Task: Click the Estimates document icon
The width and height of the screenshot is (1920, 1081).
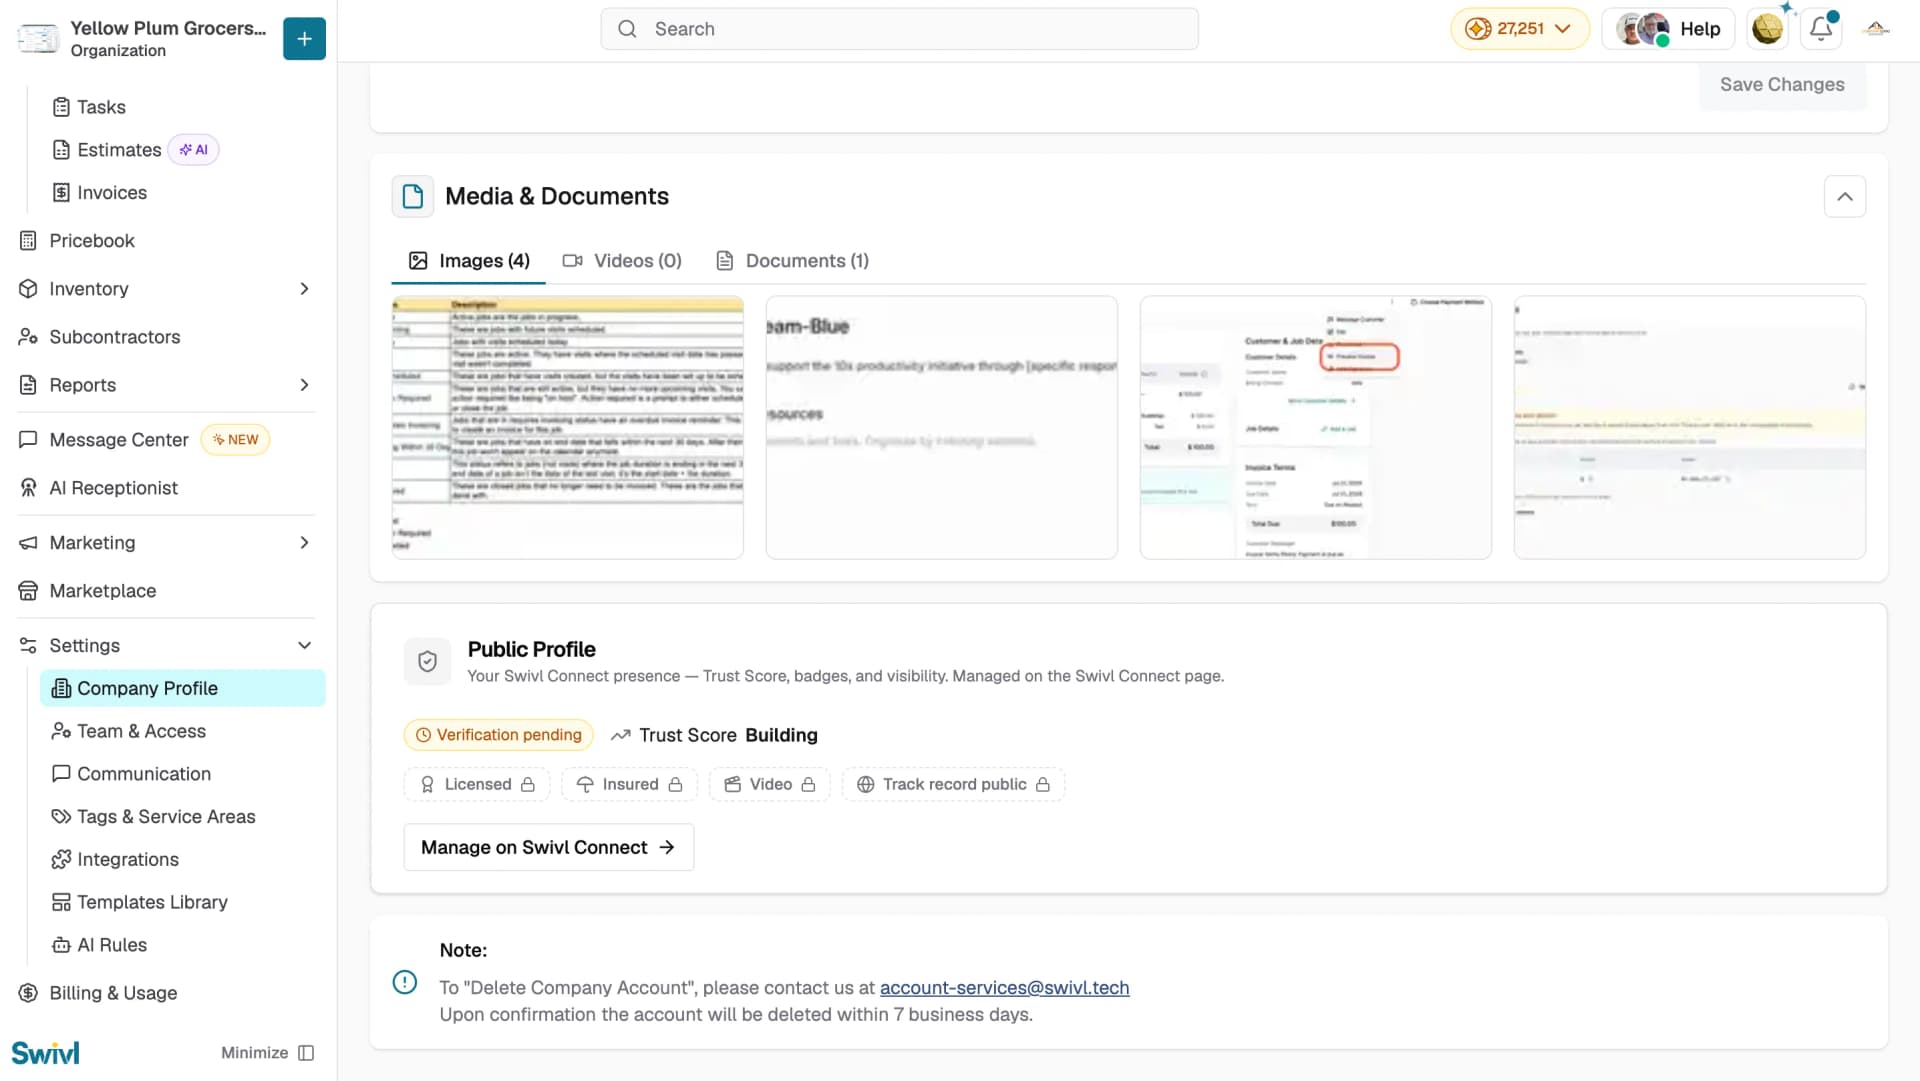Action: pyautogui.click(x=61, y=150)
